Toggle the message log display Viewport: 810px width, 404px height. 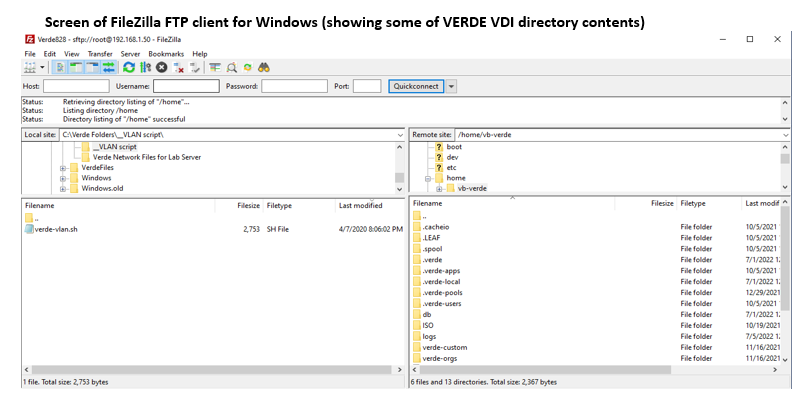click(x=60, y=67)
